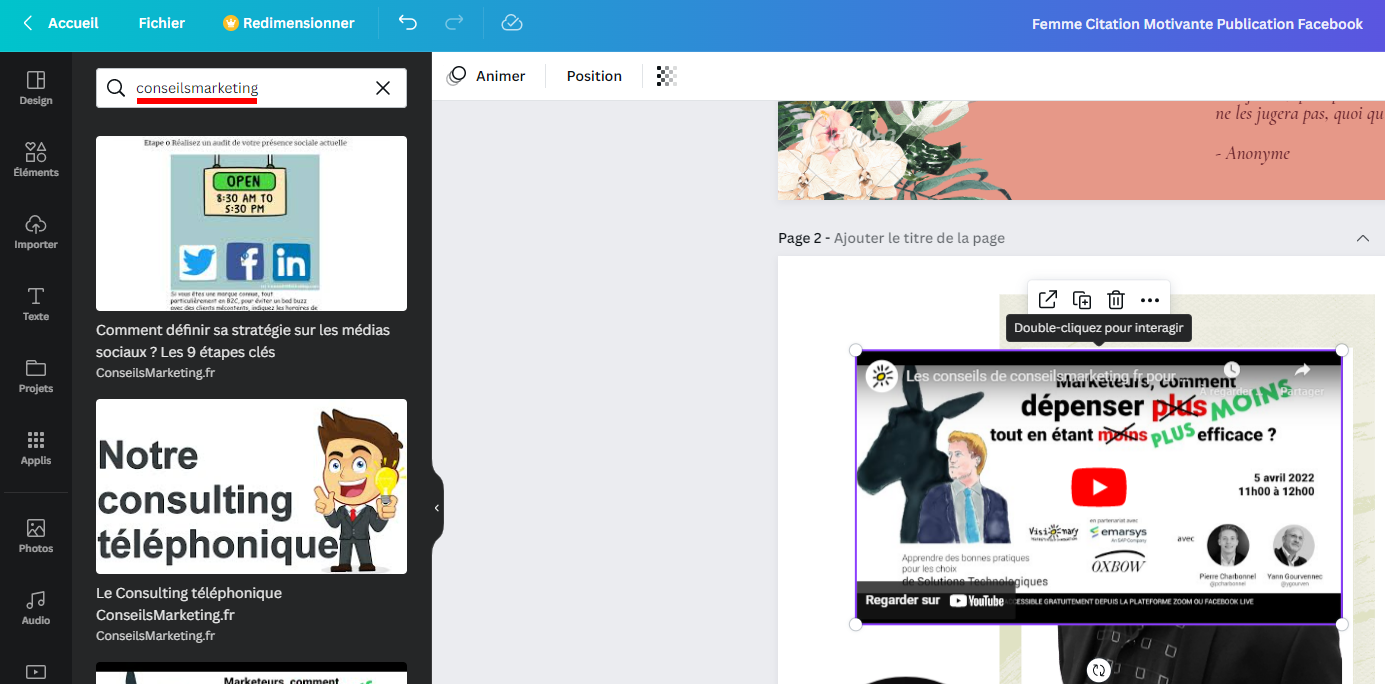This screenshot has width=1385, height=684.
Task: Click the YouTube channel logo on video
Action: 881,375
